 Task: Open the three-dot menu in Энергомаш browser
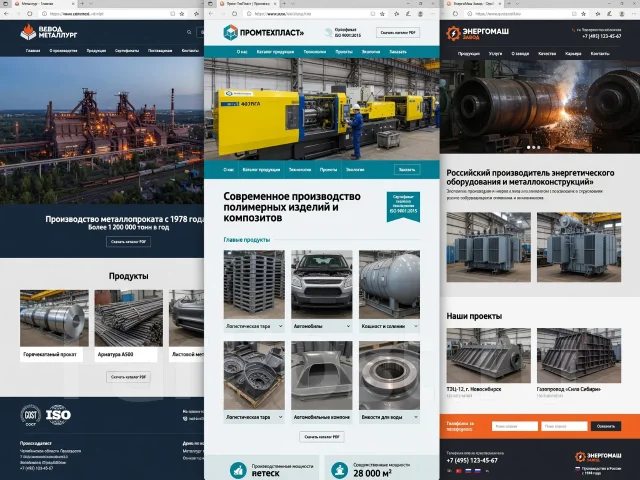[x=634, y=13]
